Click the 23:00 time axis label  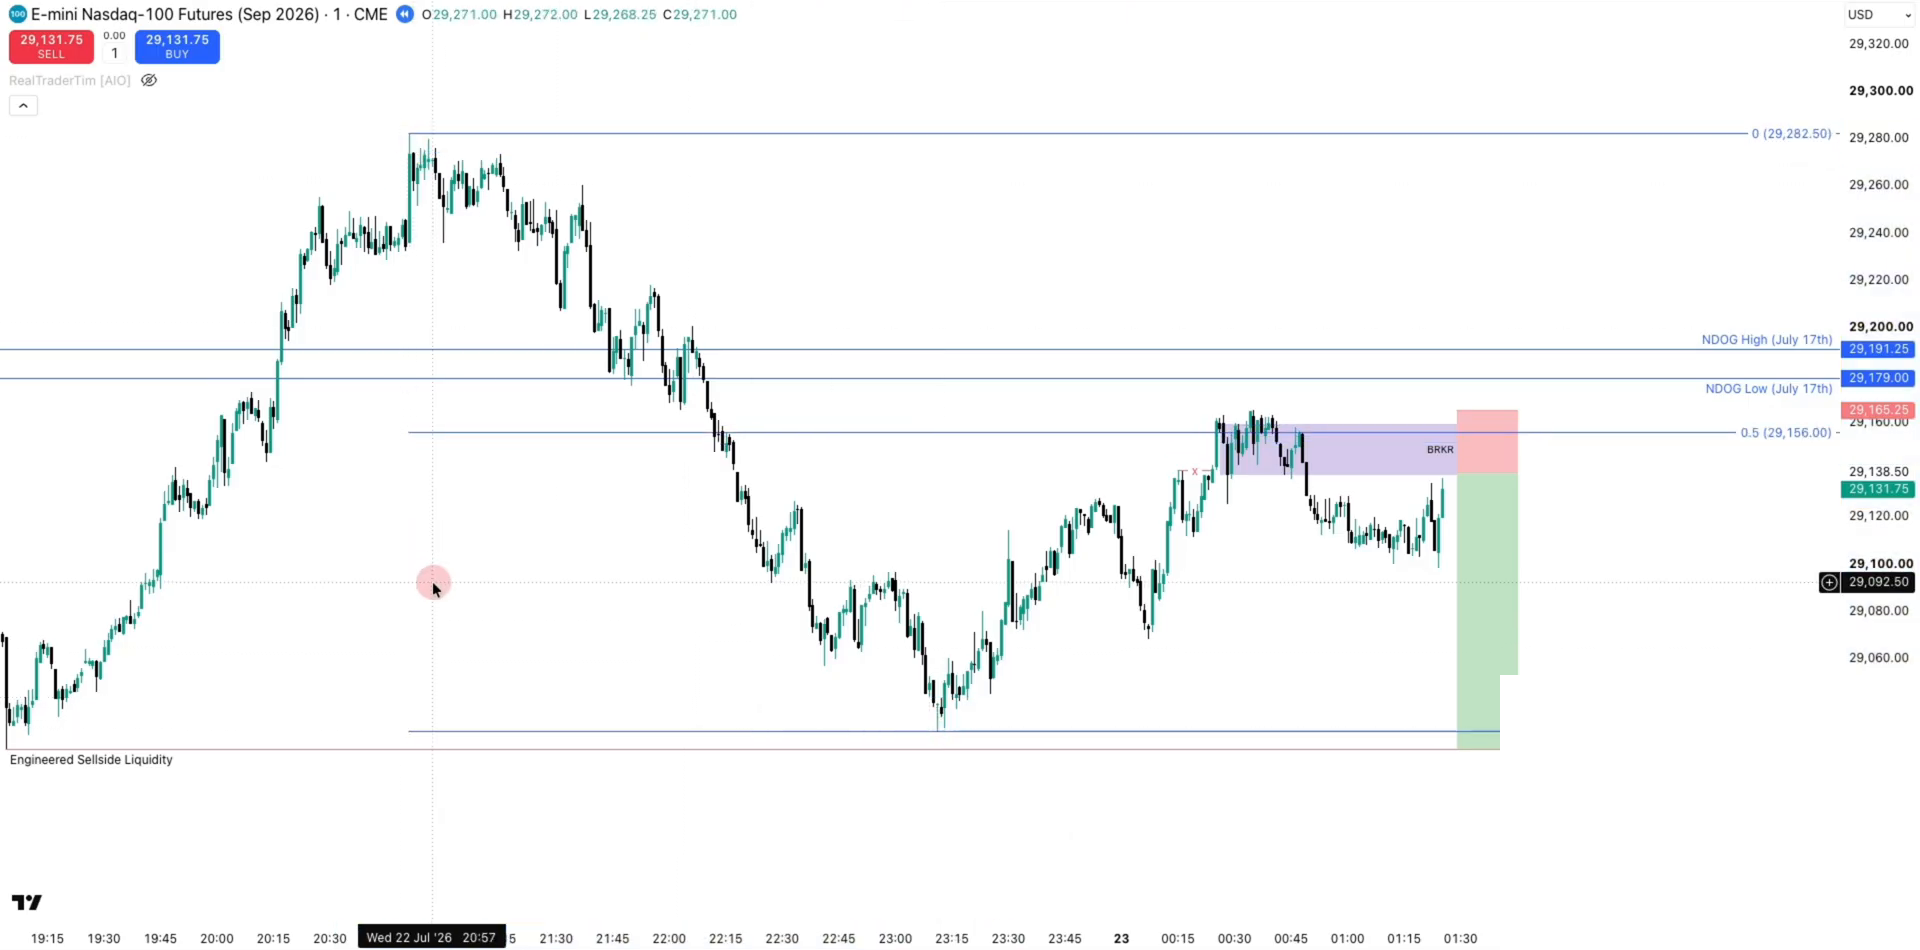tap(895, 938)
